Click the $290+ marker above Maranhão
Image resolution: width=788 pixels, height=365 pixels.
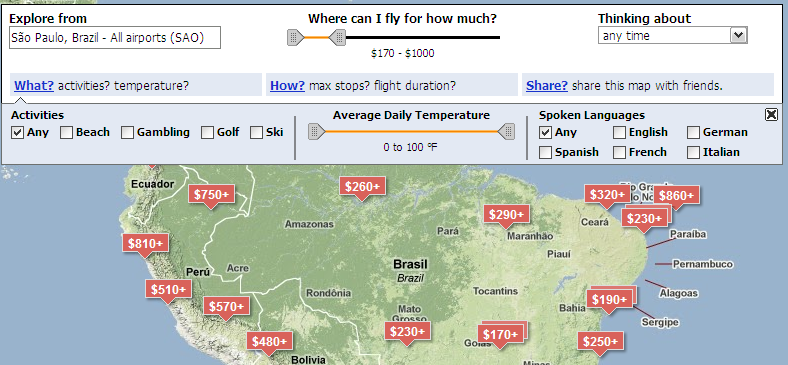[x=506, y=214]
